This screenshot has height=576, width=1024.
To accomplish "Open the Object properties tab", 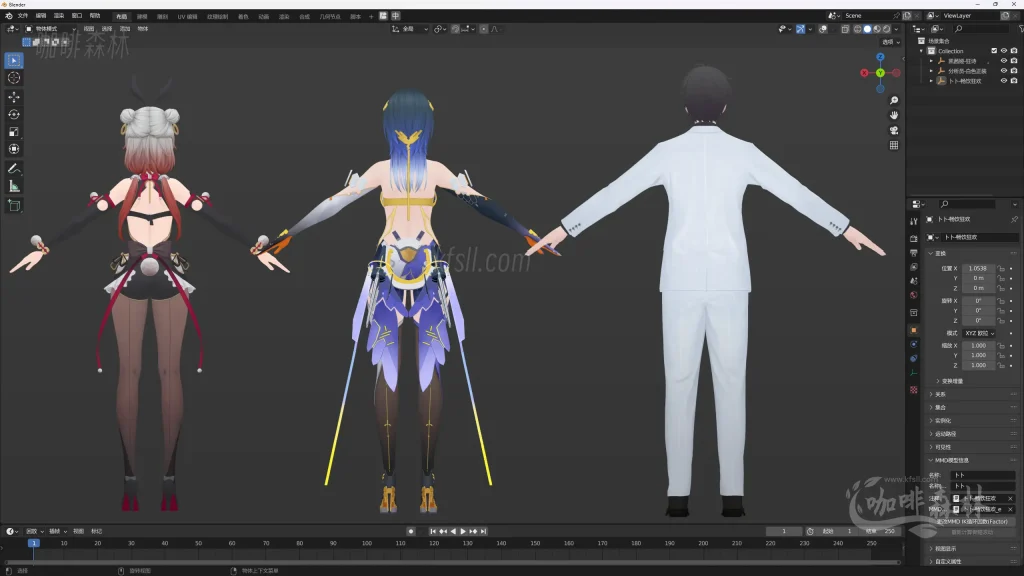I will (x=914, y=330).
